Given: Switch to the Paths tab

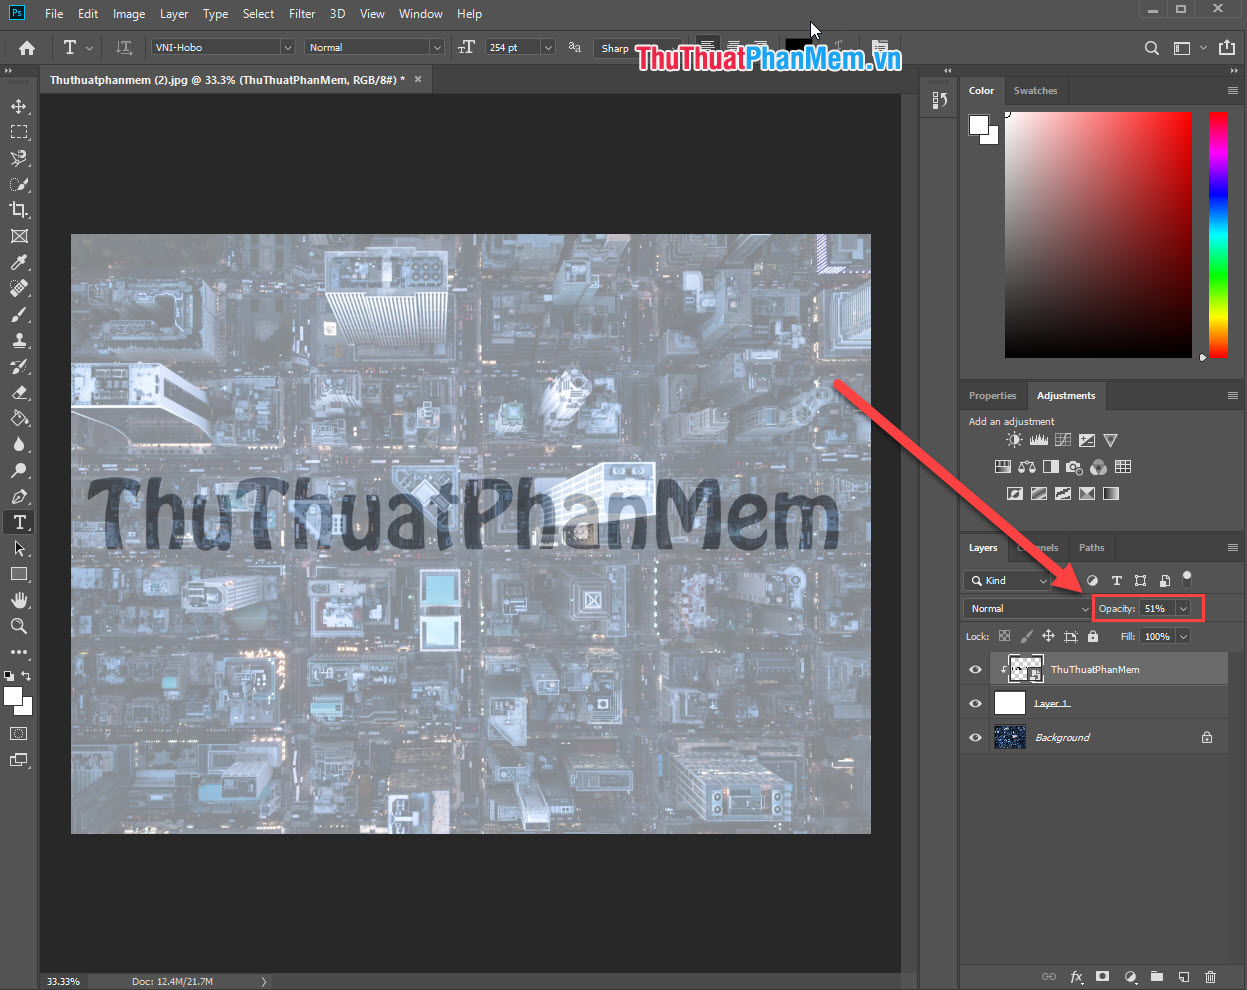Looking at the screenshot, I should 1091,547.
